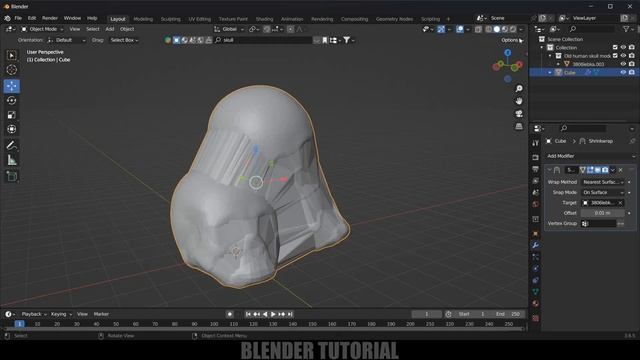Screen dimensions: 640x360
Task: Uncheck Old human skull collection checkbox
Action: pyautogui.click(x=615, y=56)
